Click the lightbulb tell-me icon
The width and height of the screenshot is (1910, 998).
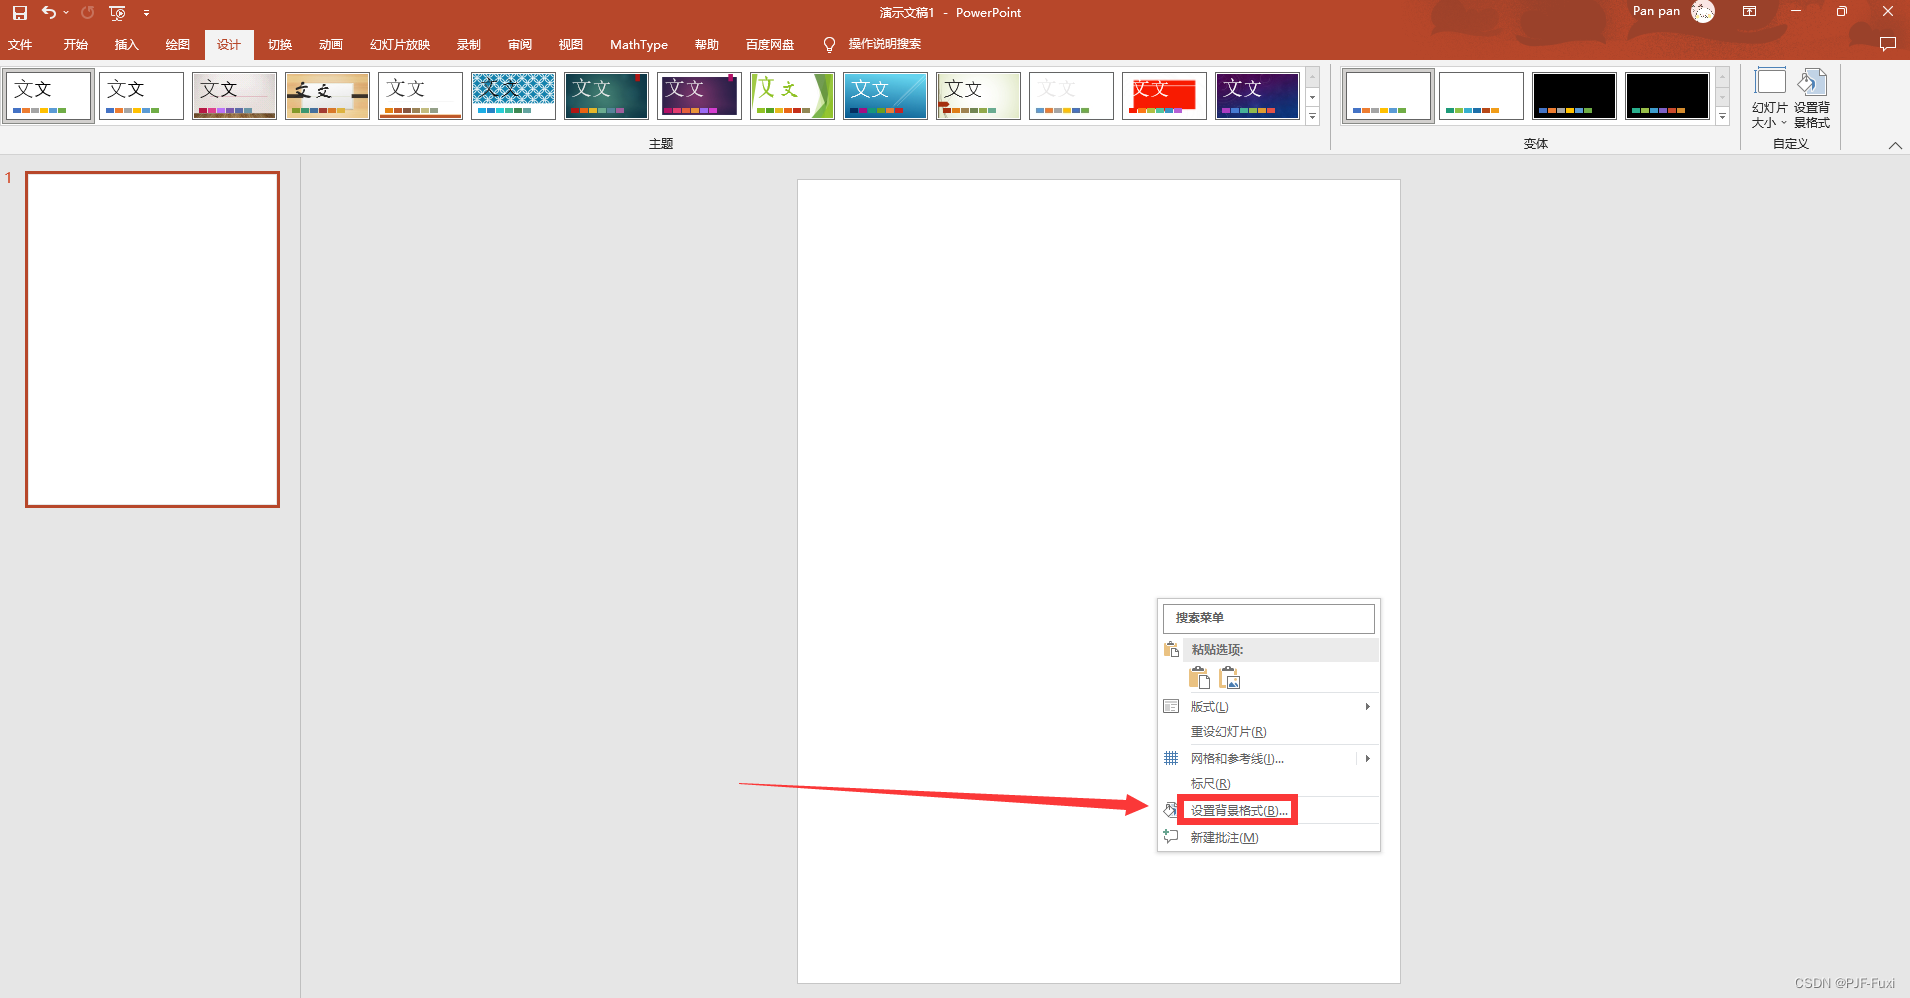(x=829, y=45)
